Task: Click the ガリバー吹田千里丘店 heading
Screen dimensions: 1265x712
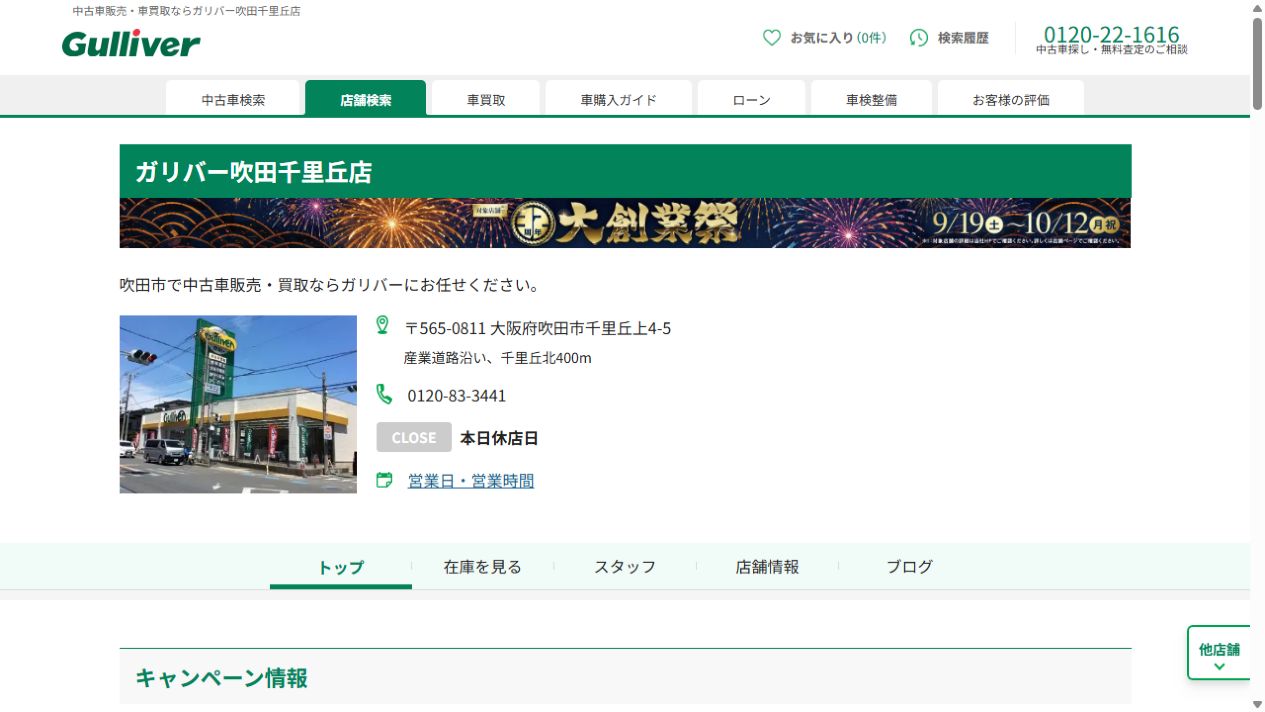Action: pos(254,172)
